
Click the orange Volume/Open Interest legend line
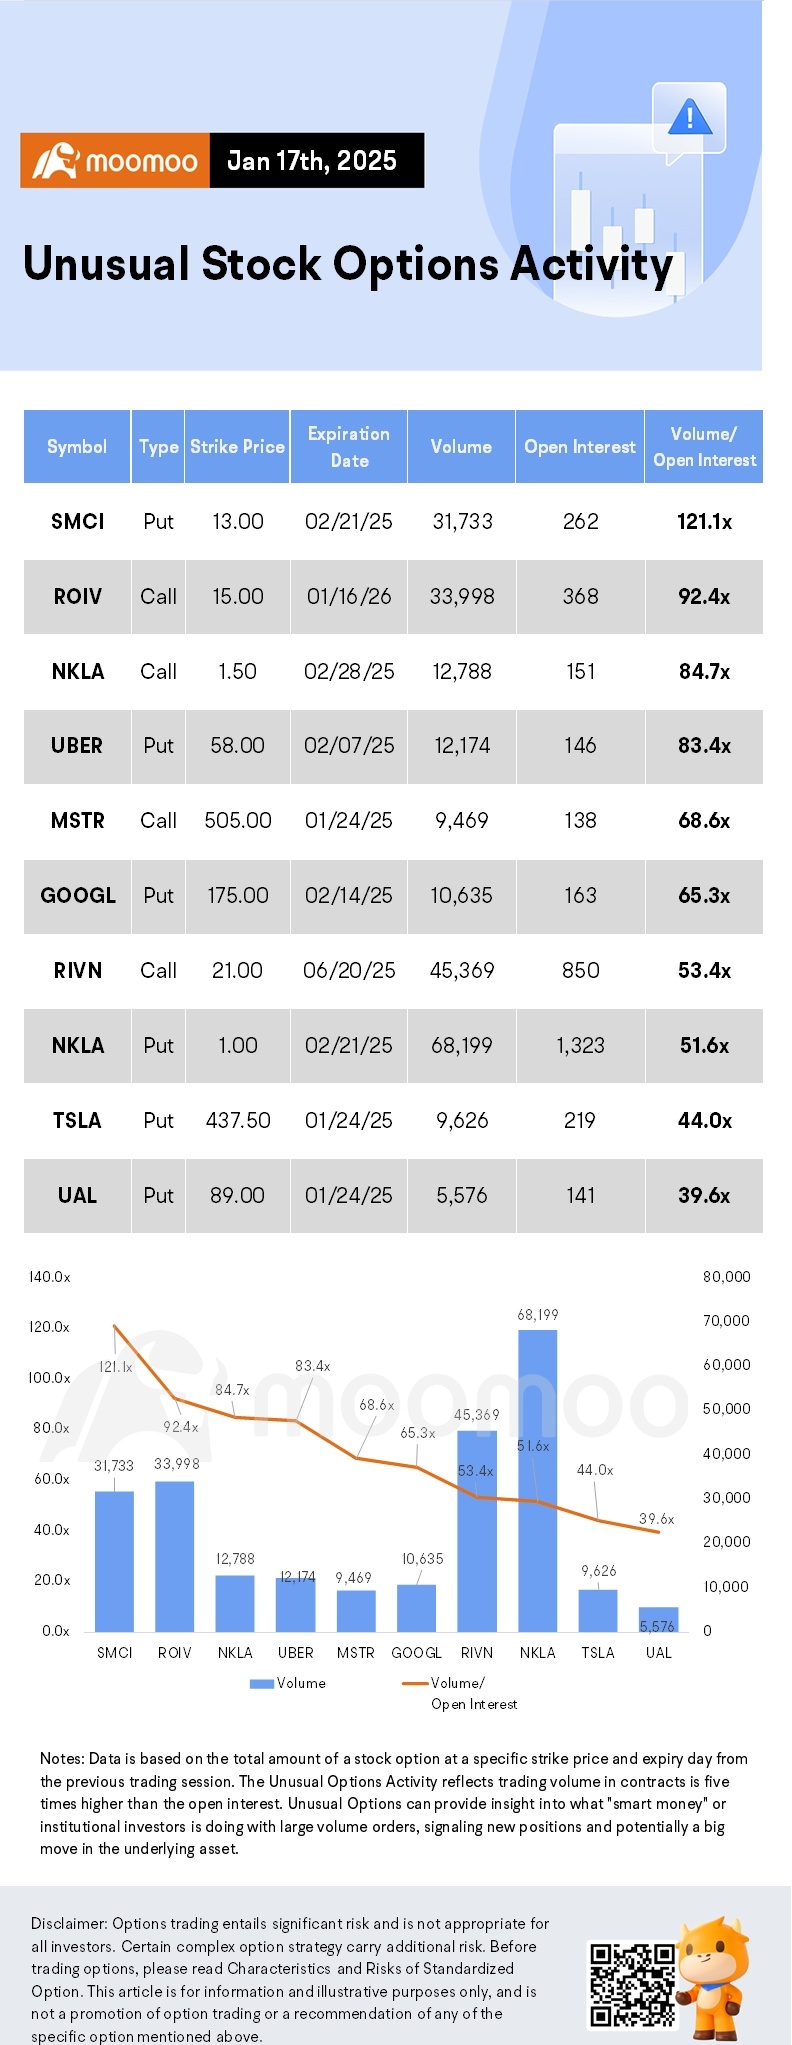coord(415,1684)
